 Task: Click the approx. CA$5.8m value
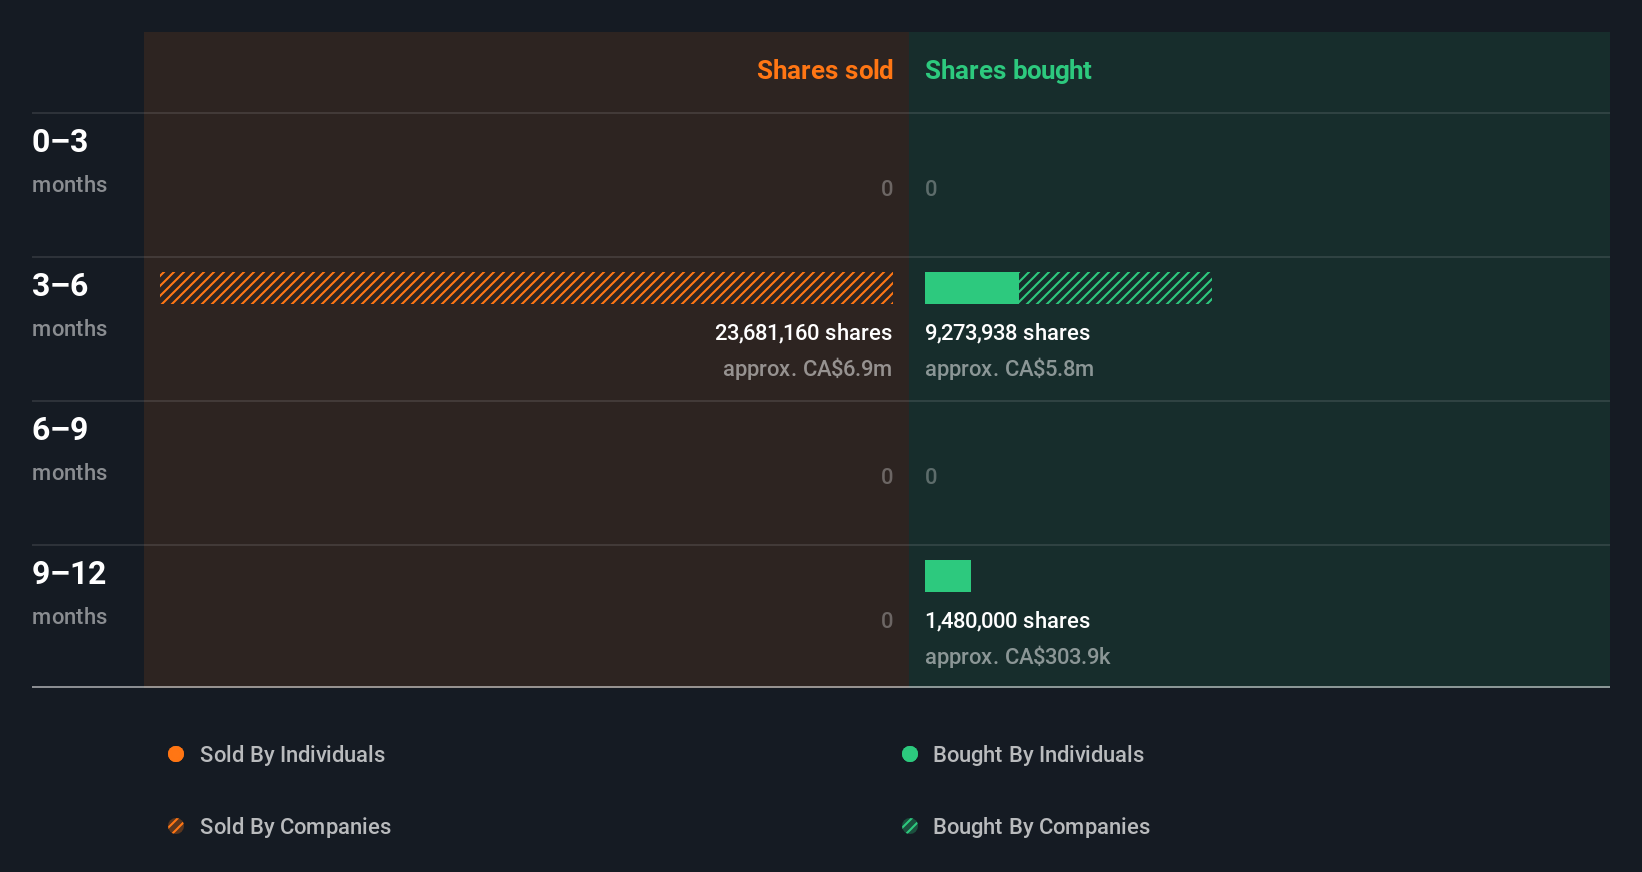(x=1009, y=368)
